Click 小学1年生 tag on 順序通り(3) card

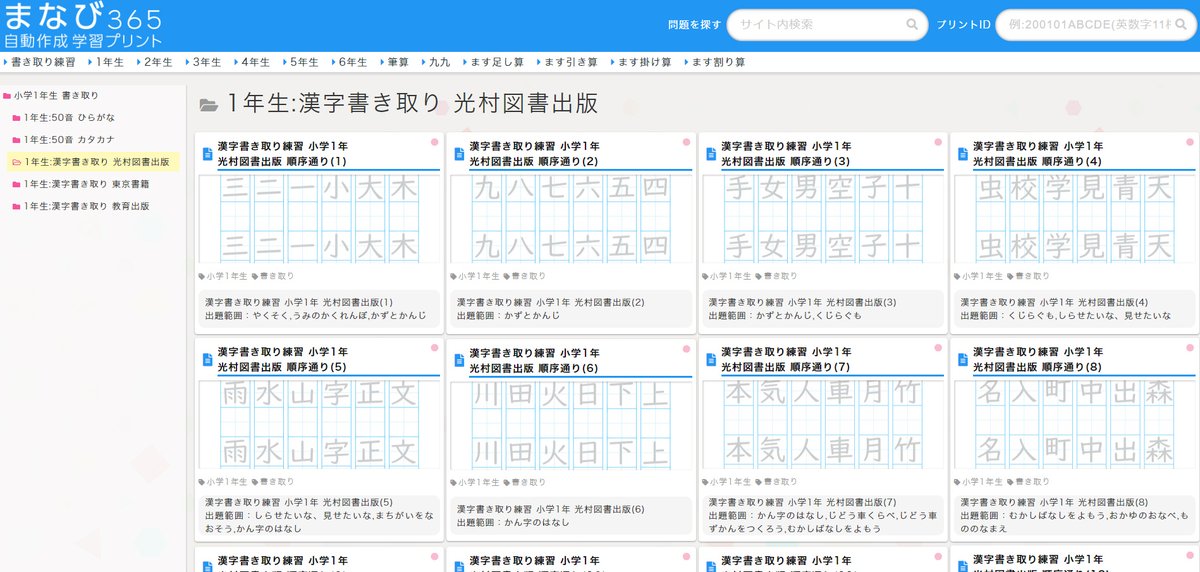[x=725, y=276]
